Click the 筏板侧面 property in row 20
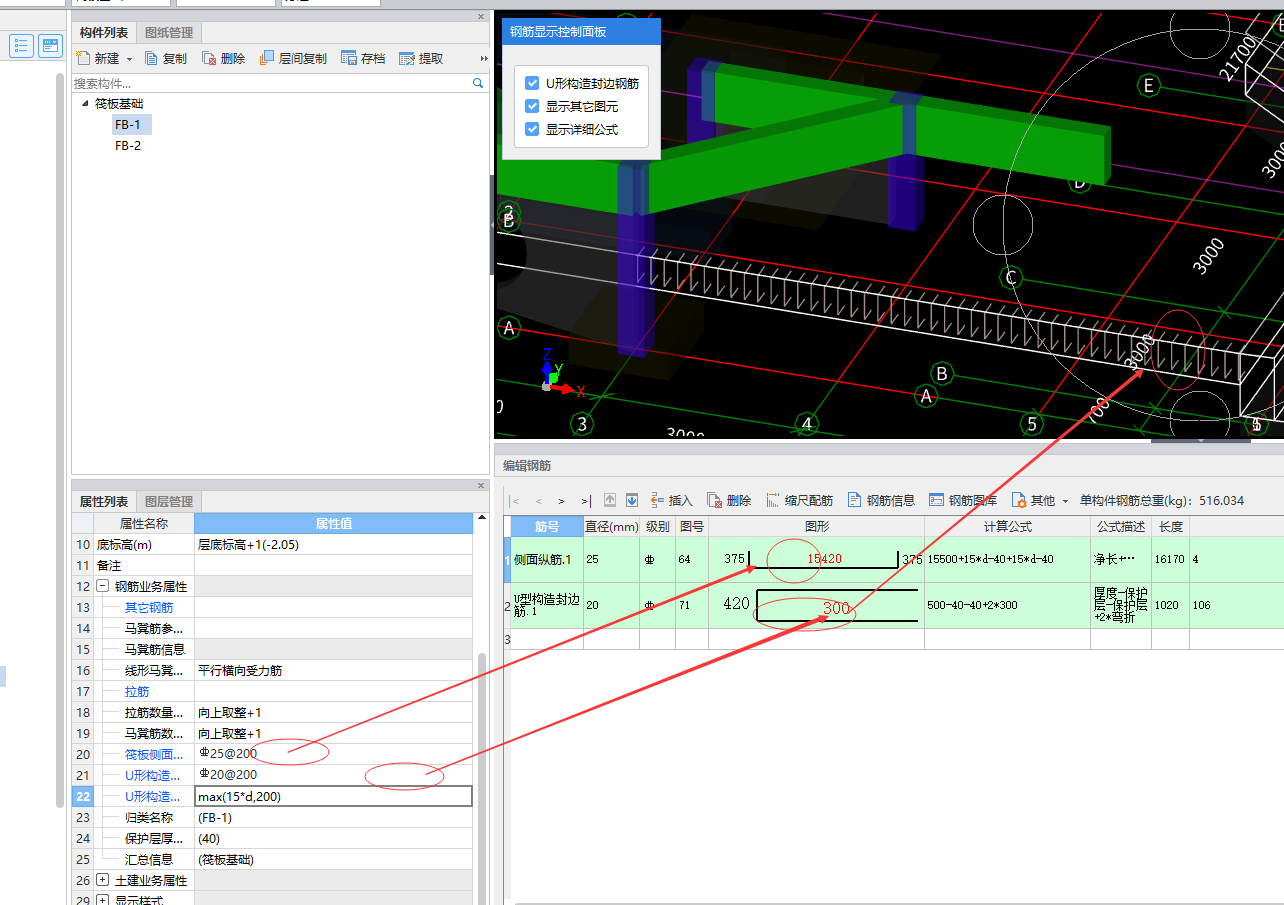Screen dimensions: 1284x905 tap(154, 754)
